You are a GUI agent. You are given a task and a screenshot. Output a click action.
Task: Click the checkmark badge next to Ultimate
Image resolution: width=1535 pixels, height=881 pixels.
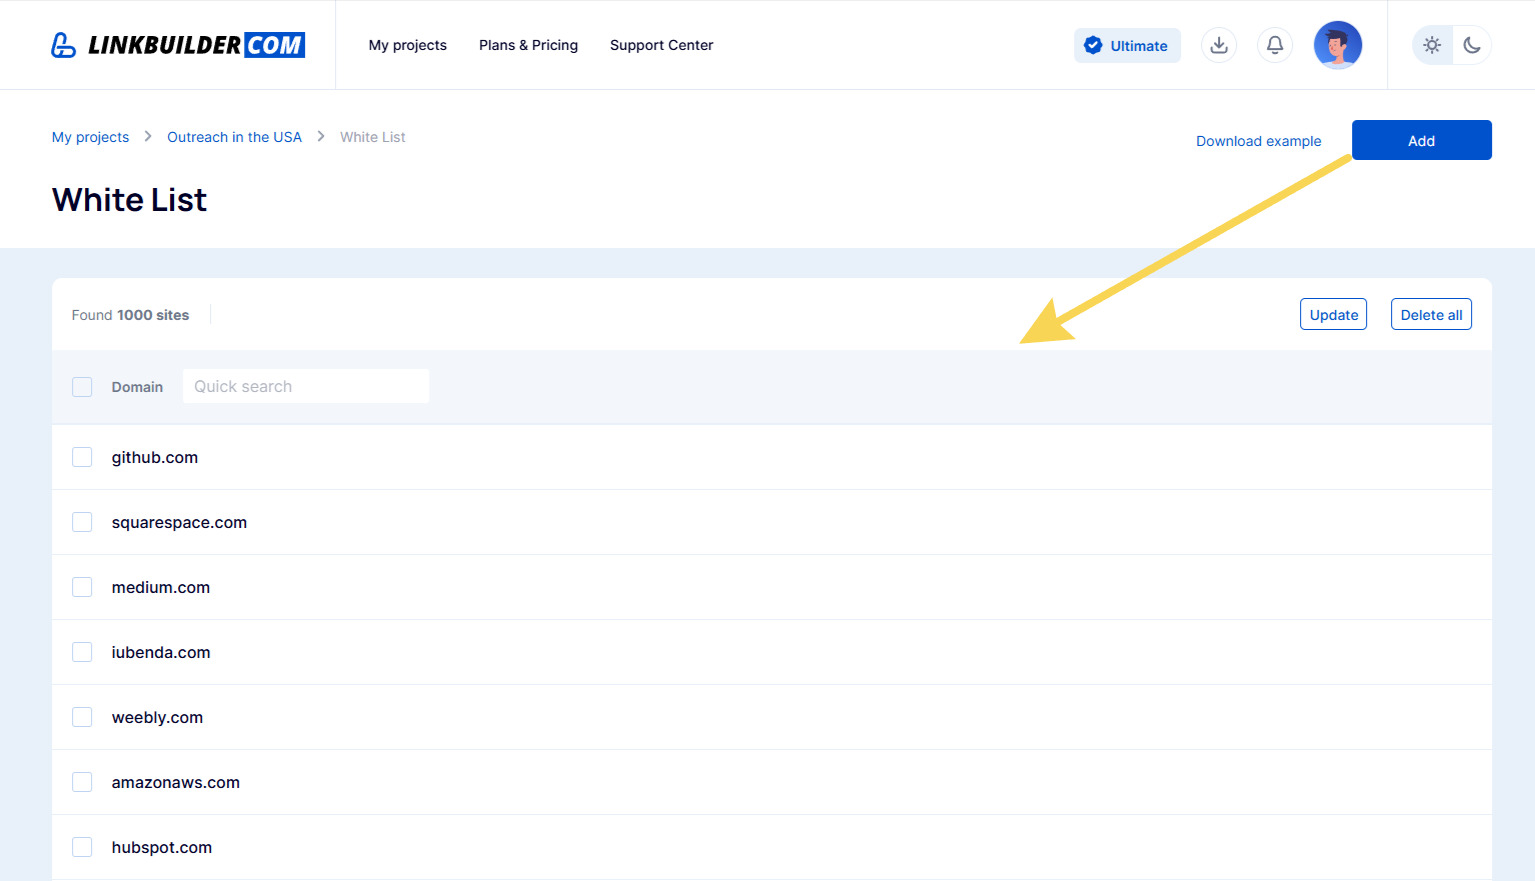[x=1092, y=45]
